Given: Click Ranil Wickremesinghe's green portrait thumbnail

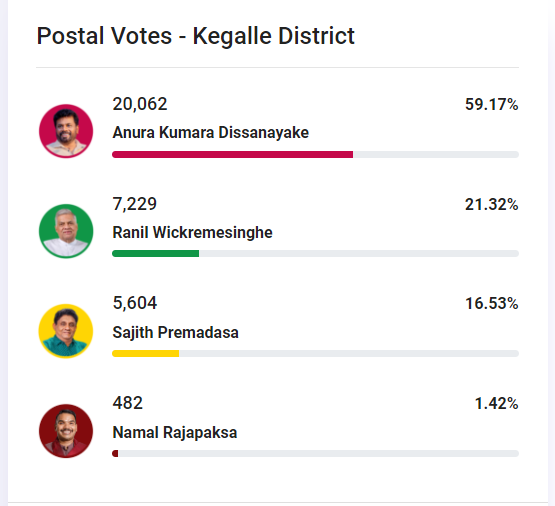Looking at the screenshot, I should pyautogui.click(x=66, y=231).
